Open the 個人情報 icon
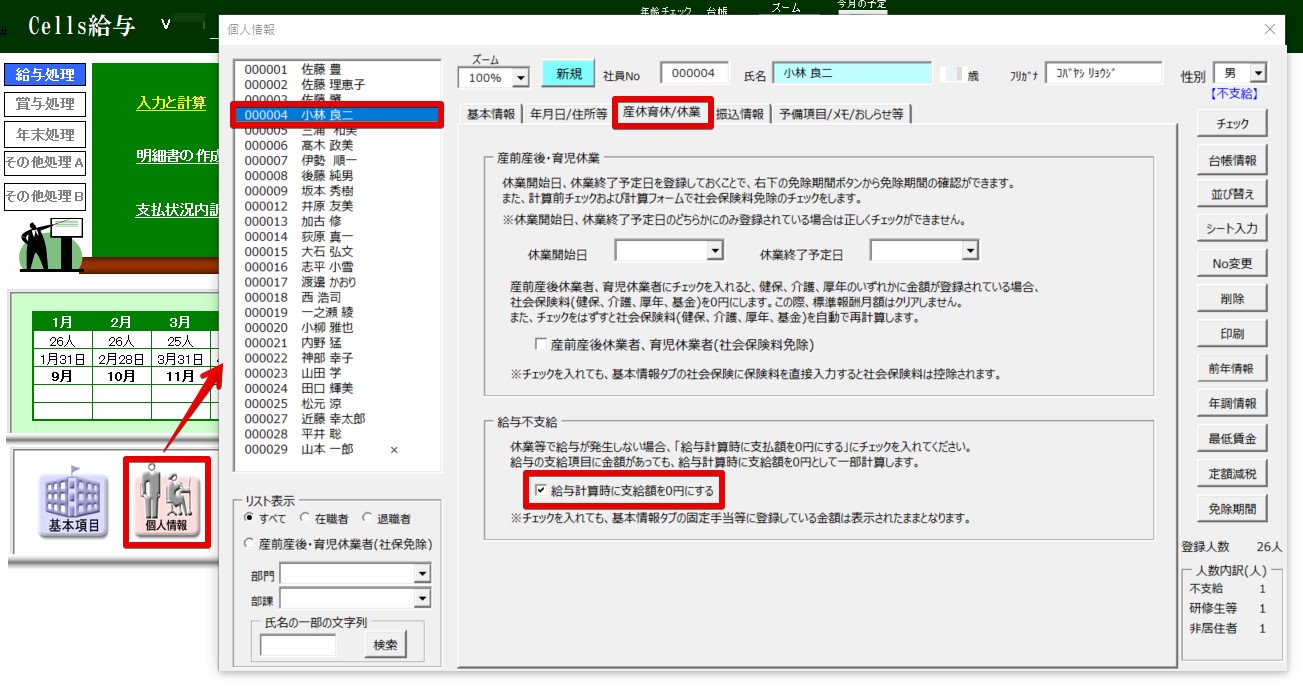Screen dimensions: 1303x689 (x=166, y=502)
